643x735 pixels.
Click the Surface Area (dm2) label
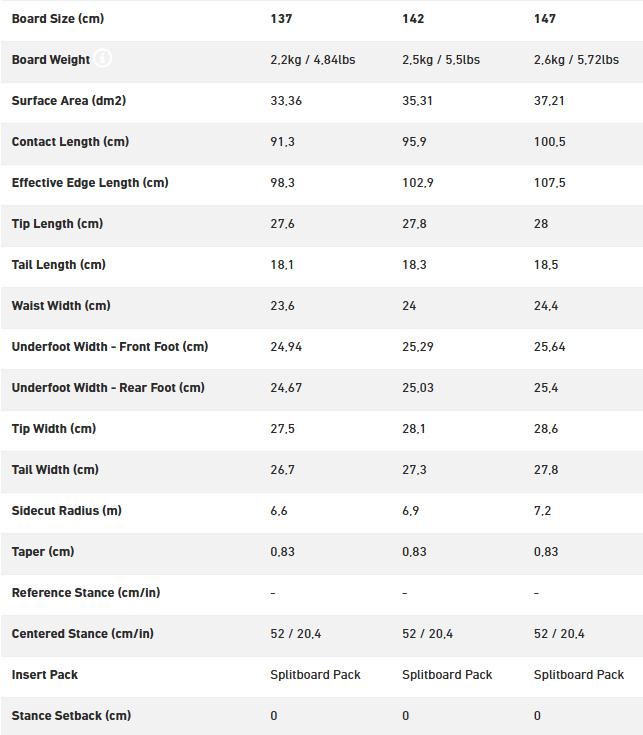pos(69,101)
